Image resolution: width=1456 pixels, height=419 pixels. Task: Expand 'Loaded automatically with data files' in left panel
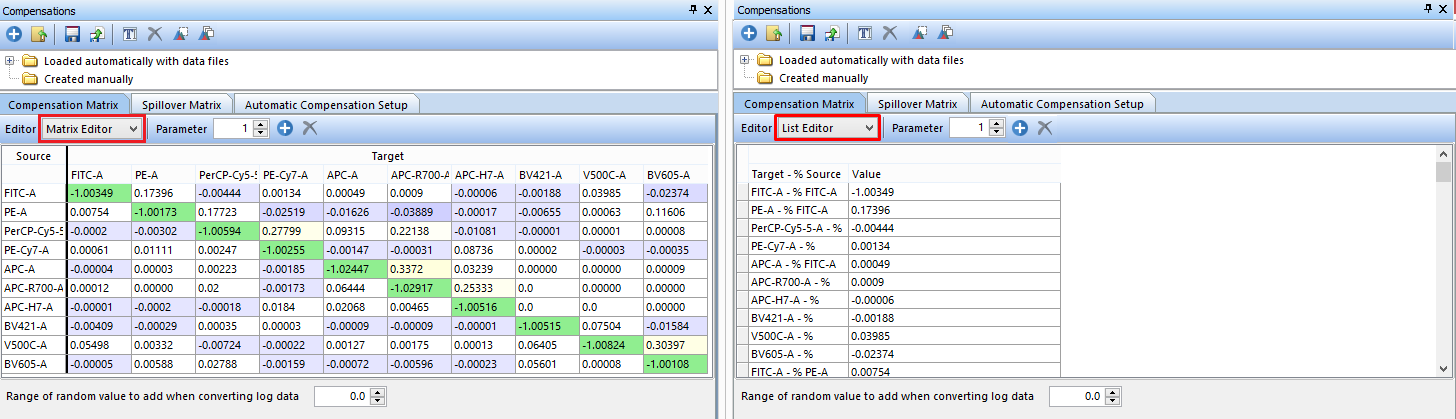coord(10,61)
